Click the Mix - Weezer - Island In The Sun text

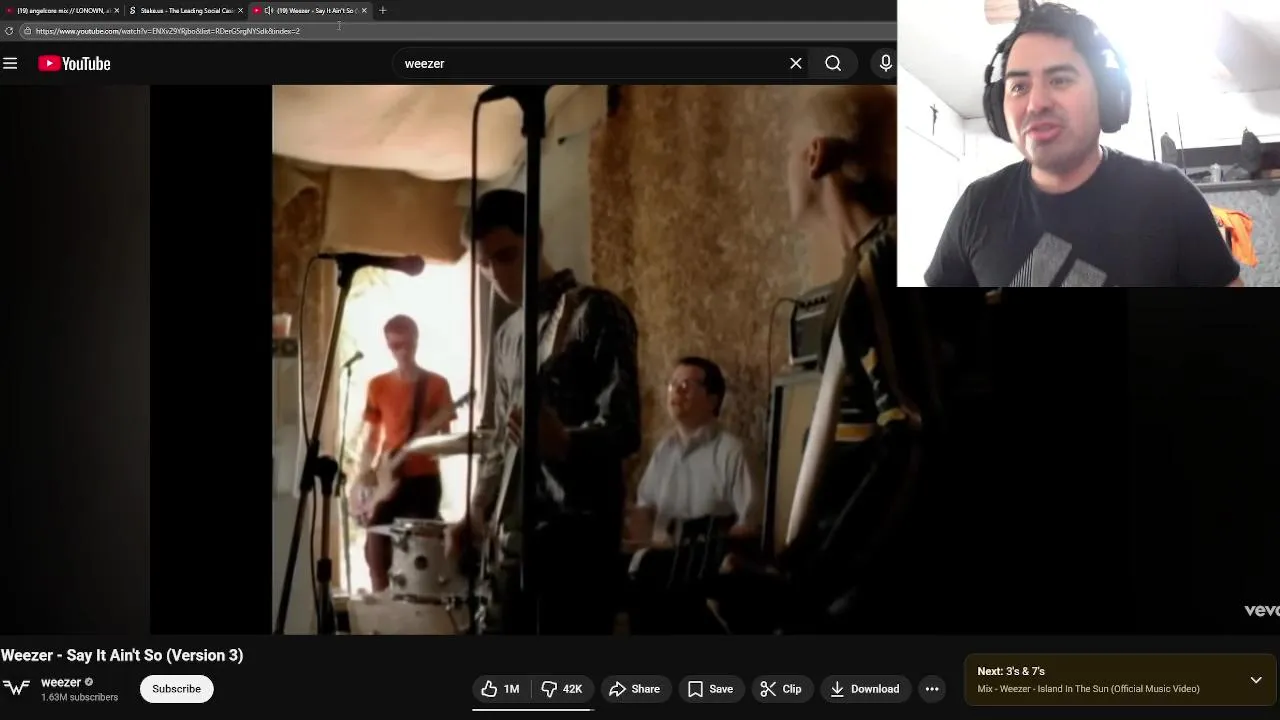(x=1088, y=689)
